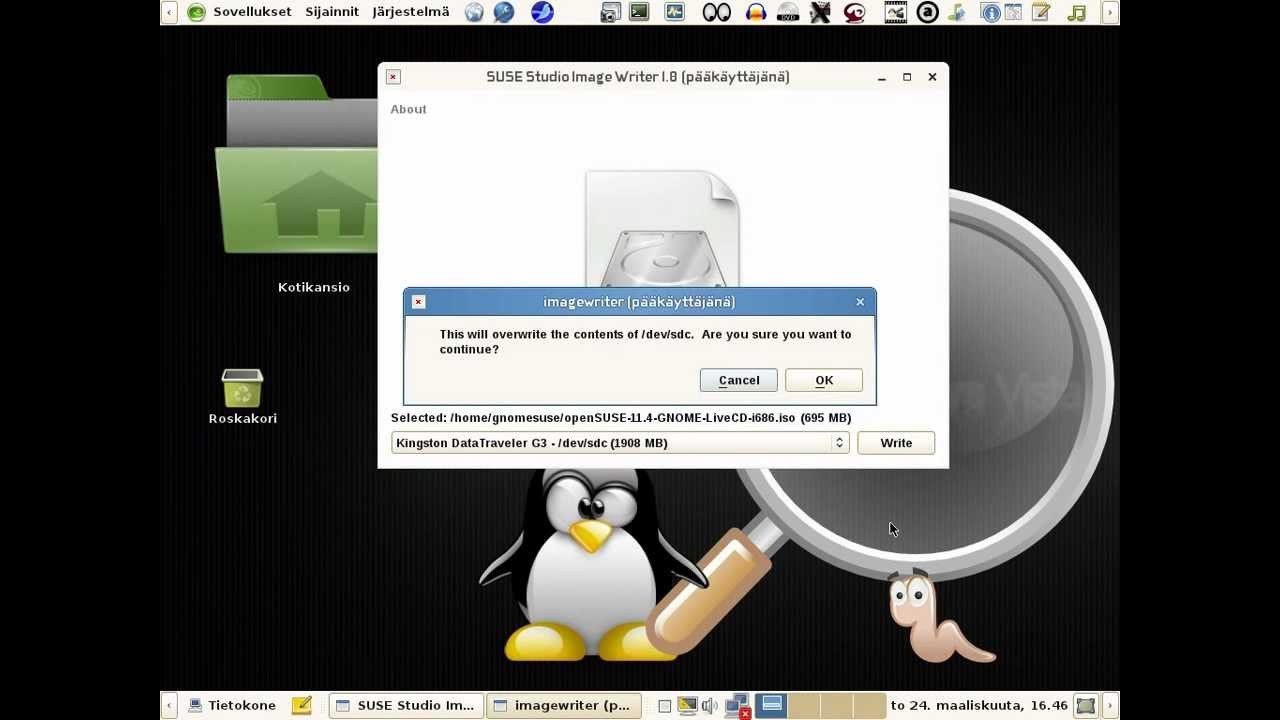Open the yellow music notes player
Image resolution: width=1280 pixels, height=720 pixels.
click(1076, 12)
